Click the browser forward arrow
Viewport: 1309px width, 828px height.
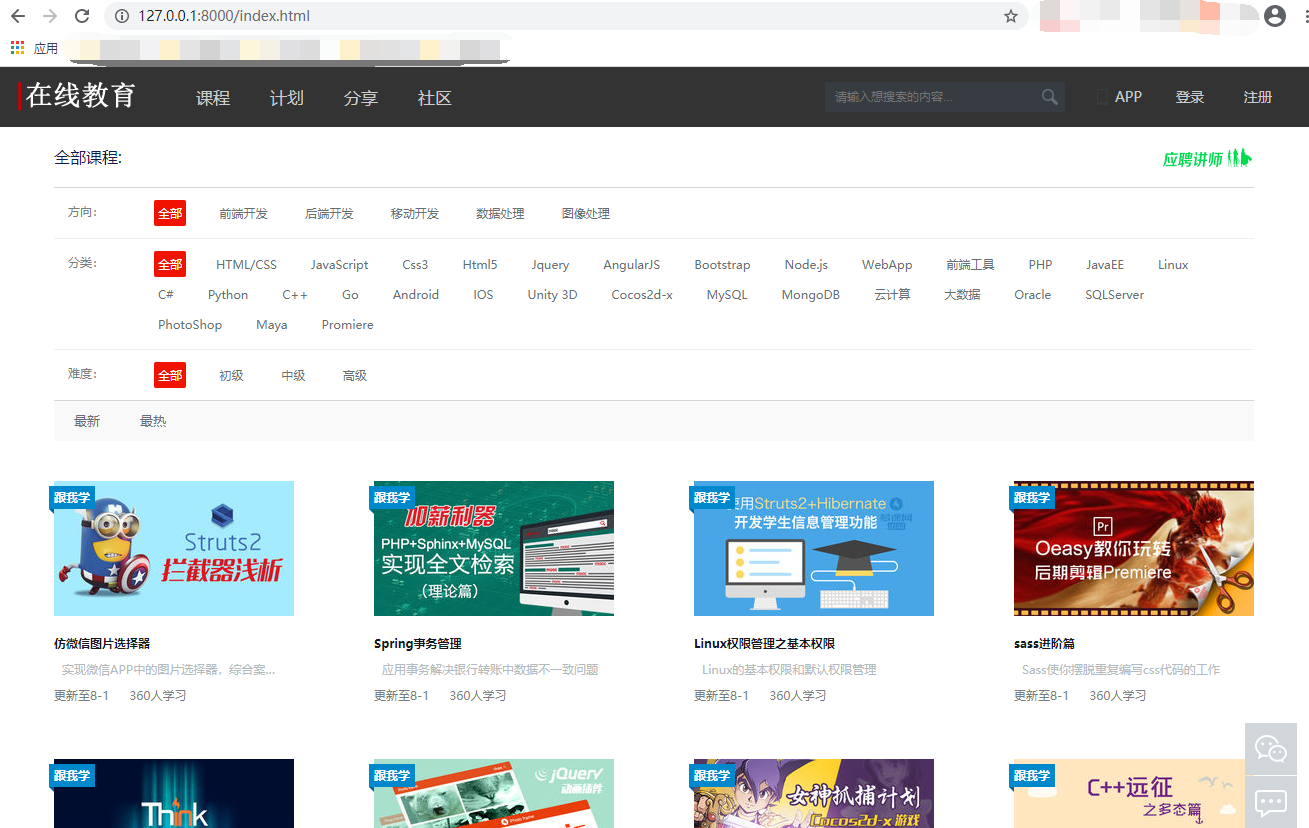tap(50, 16)
